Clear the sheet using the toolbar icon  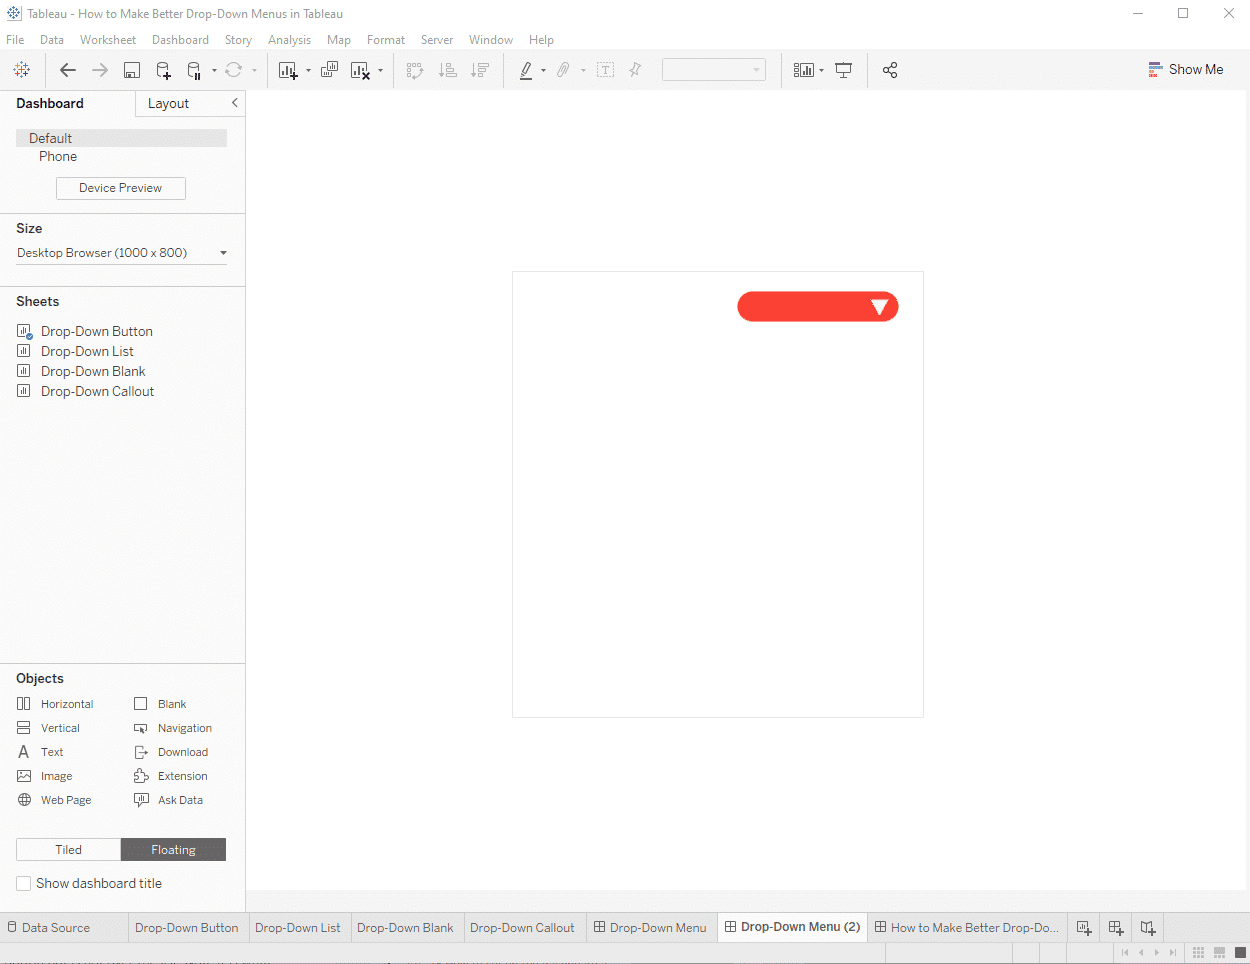[x=360, y=70]
